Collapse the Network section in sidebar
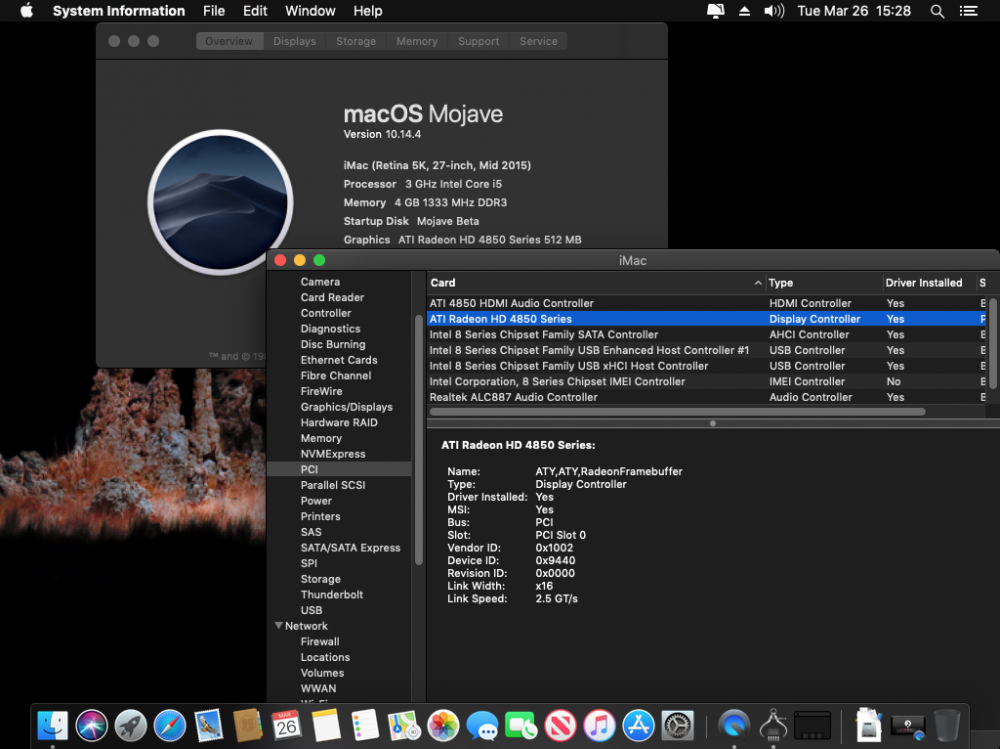 pos(279,626)
